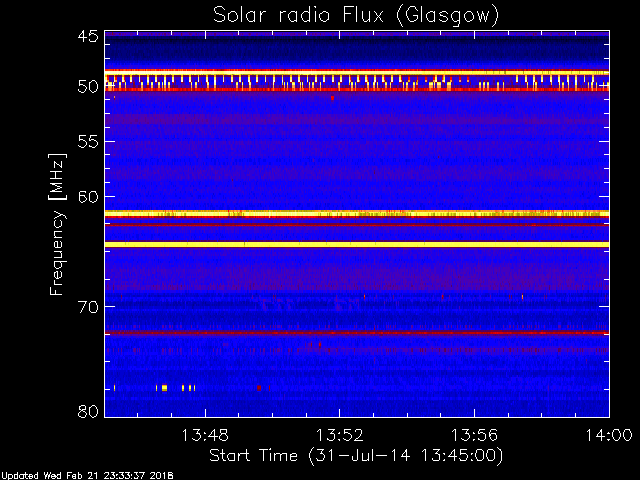Click the red burst spot near 51 MHz
This screenshot has height=480, width=640.
(333, 98)
